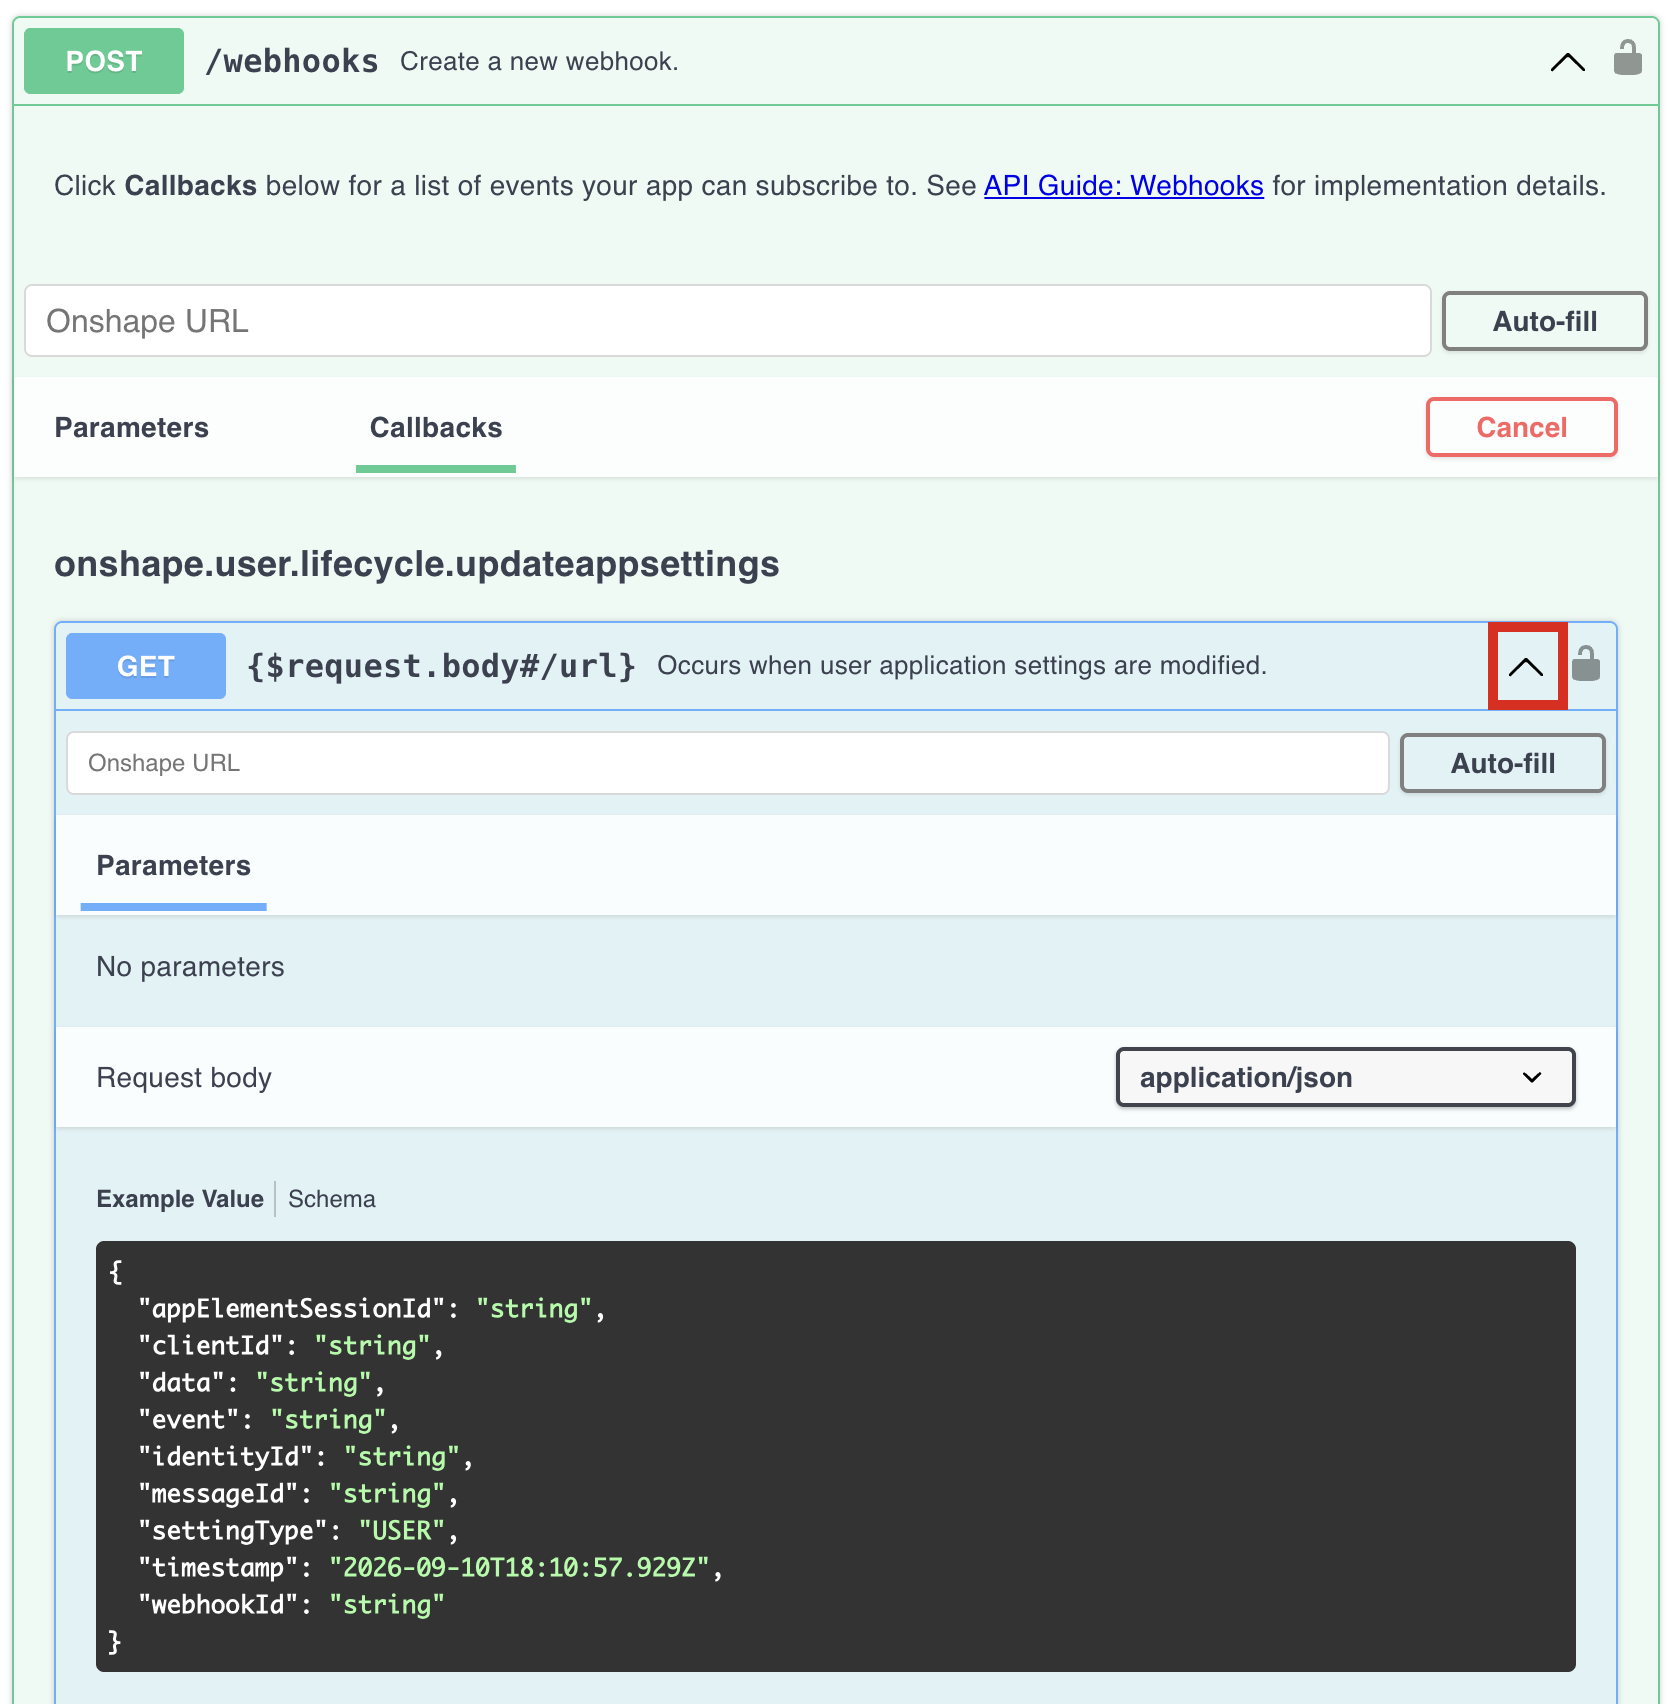The width and height of the screenshot is (1674, 1704).
Task: Focus the callback Onshape URL input field
Action: click(x=728, y=763)
